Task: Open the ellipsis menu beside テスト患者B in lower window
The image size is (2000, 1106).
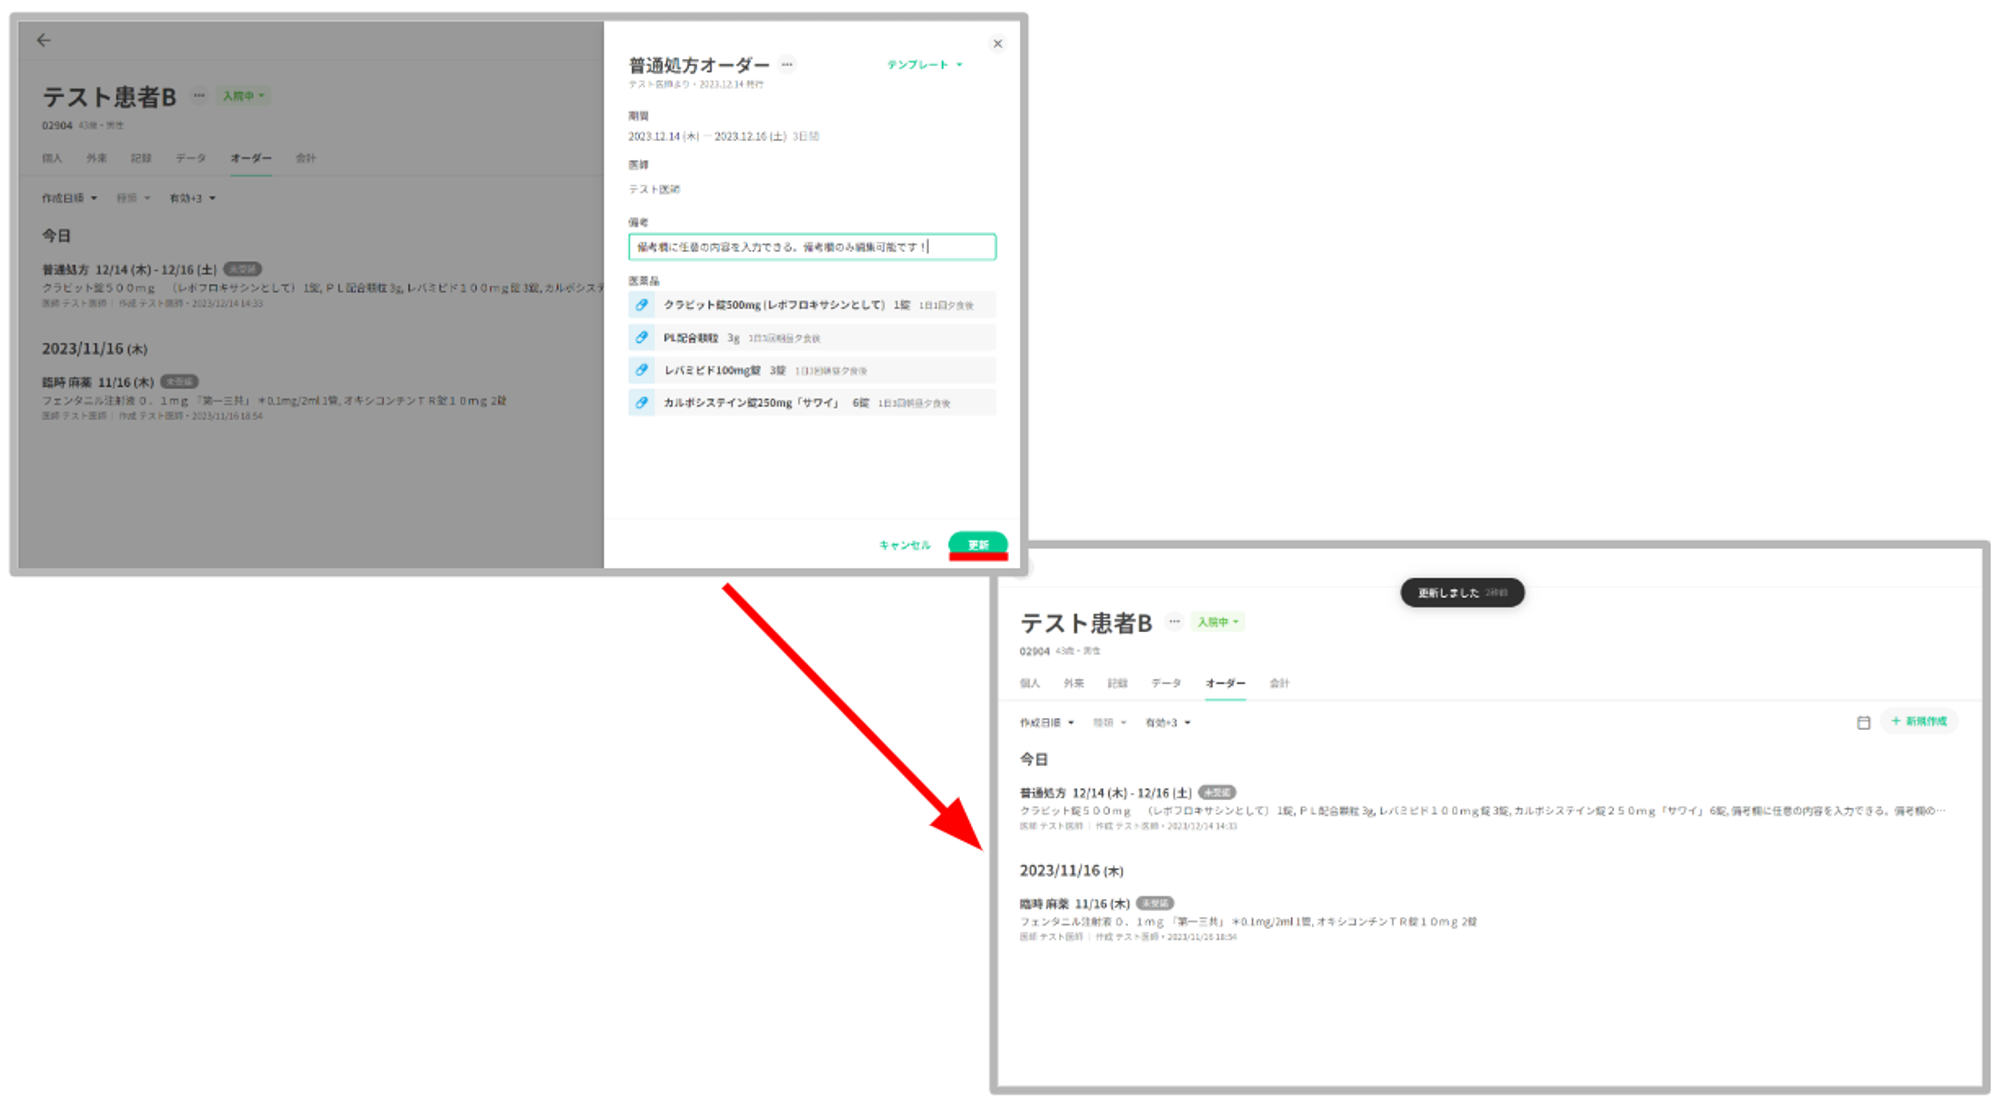Action: (1175, 622)
